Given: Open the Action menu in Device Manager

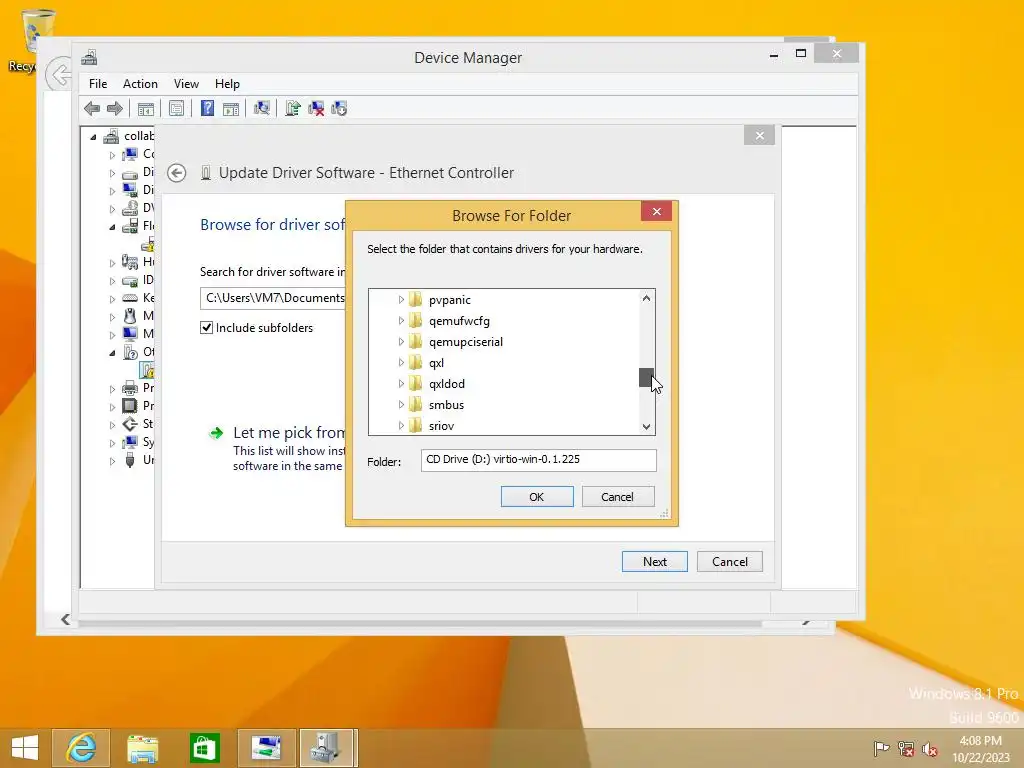Looking at the screenshot, I should pyautogui.click(x=140, y=84).
